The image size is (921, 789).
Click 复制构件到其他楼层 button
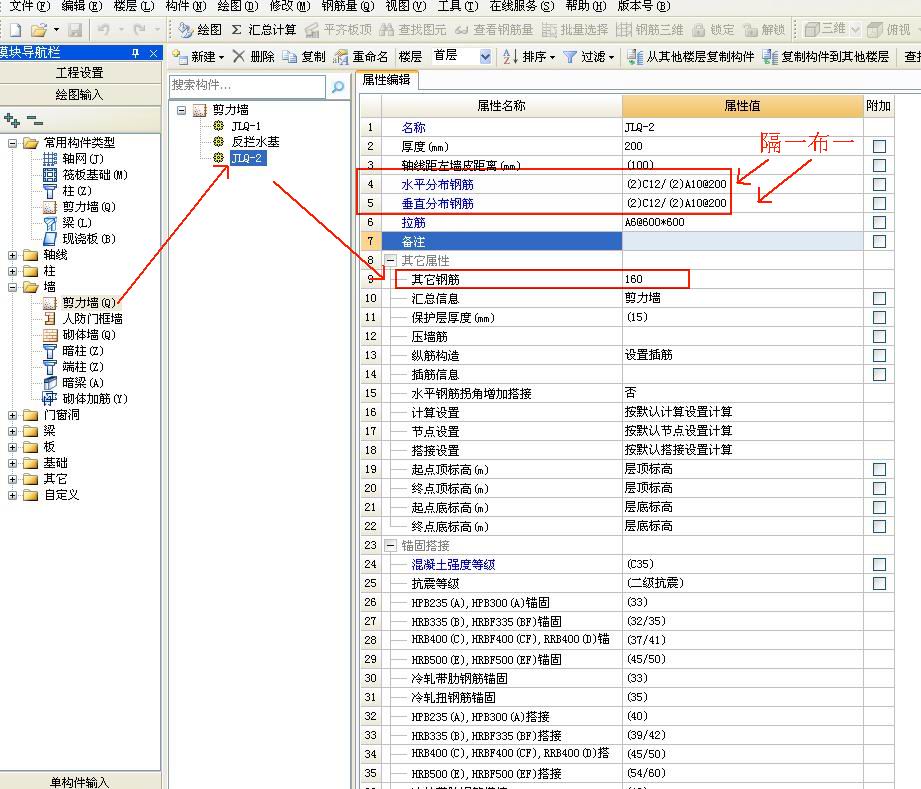pos(825,57)
